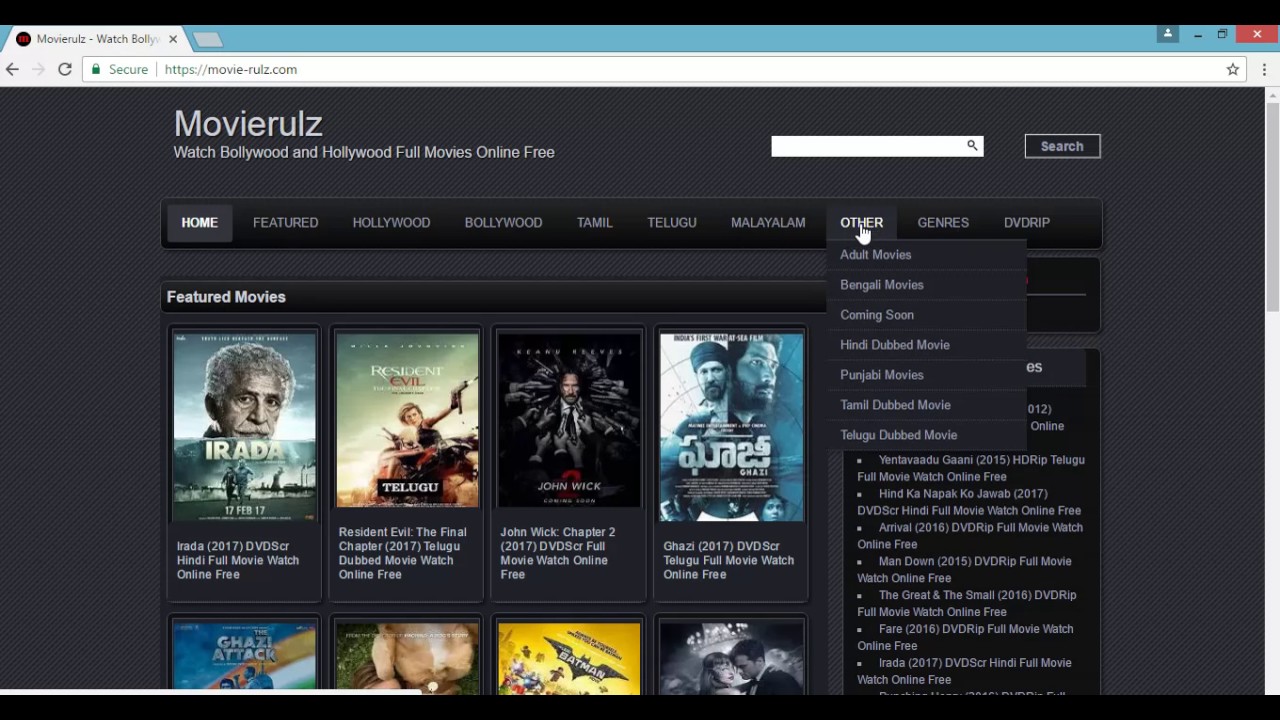Select Adult Movies from dropdown
Viewport: 1280px width, 720px height.
coord(927,255)
